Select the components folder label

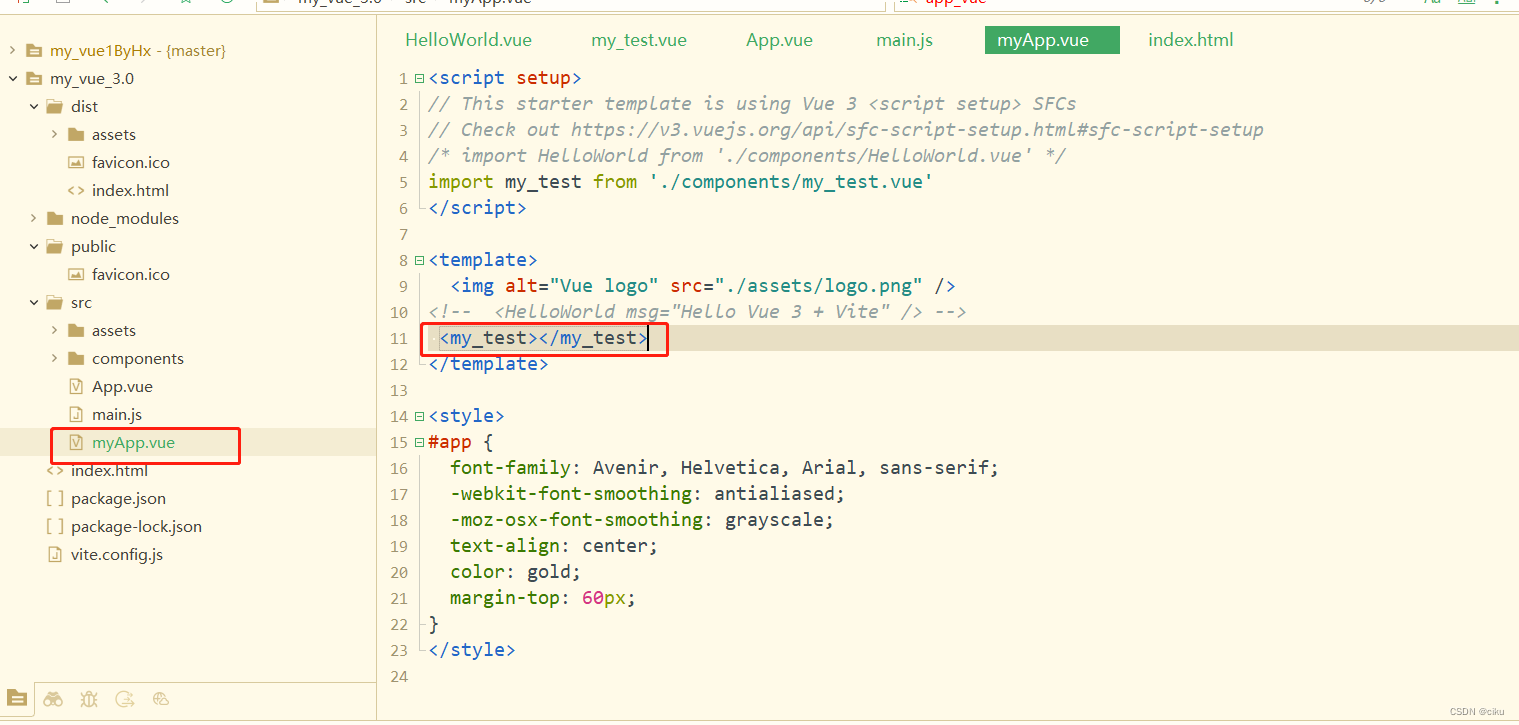click(138, 358)
